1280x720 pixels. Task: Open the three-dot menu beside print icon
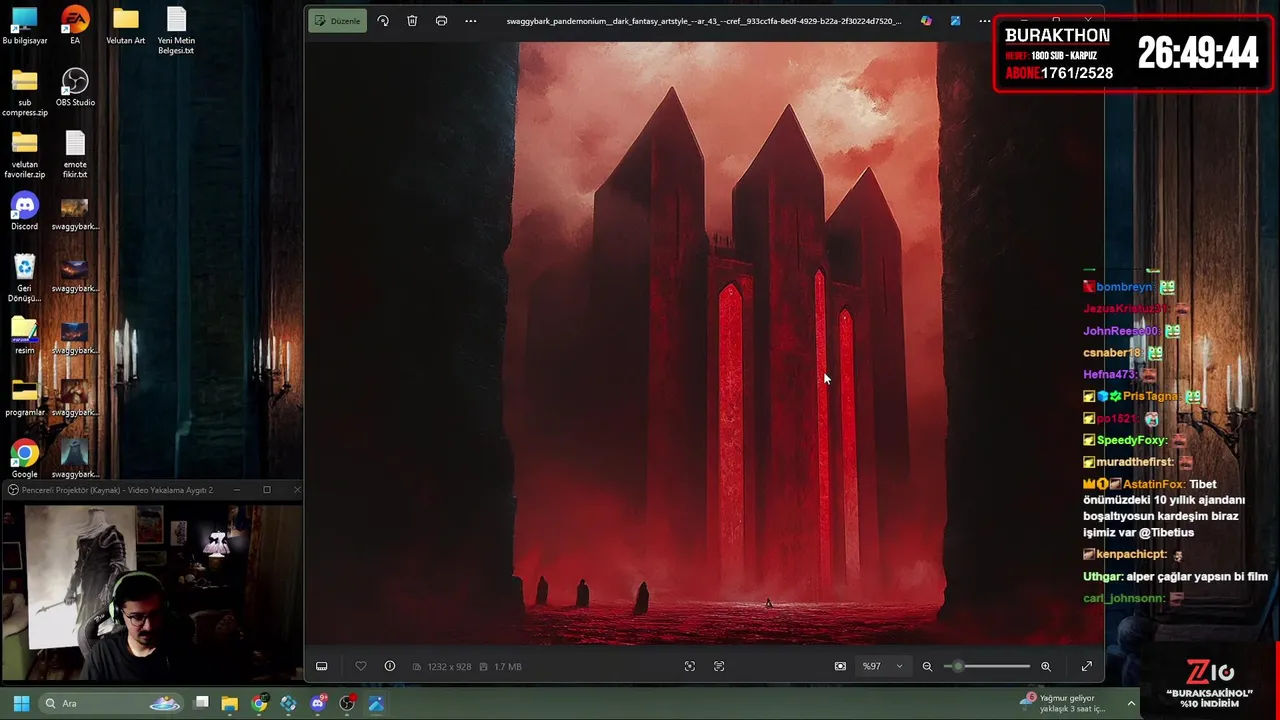(471, 21)
